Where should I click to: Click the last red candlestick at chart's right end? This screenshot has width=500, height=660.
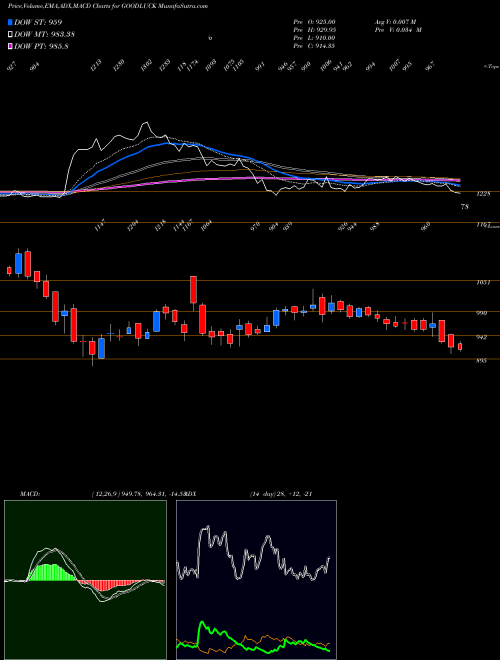click(460, 346)
